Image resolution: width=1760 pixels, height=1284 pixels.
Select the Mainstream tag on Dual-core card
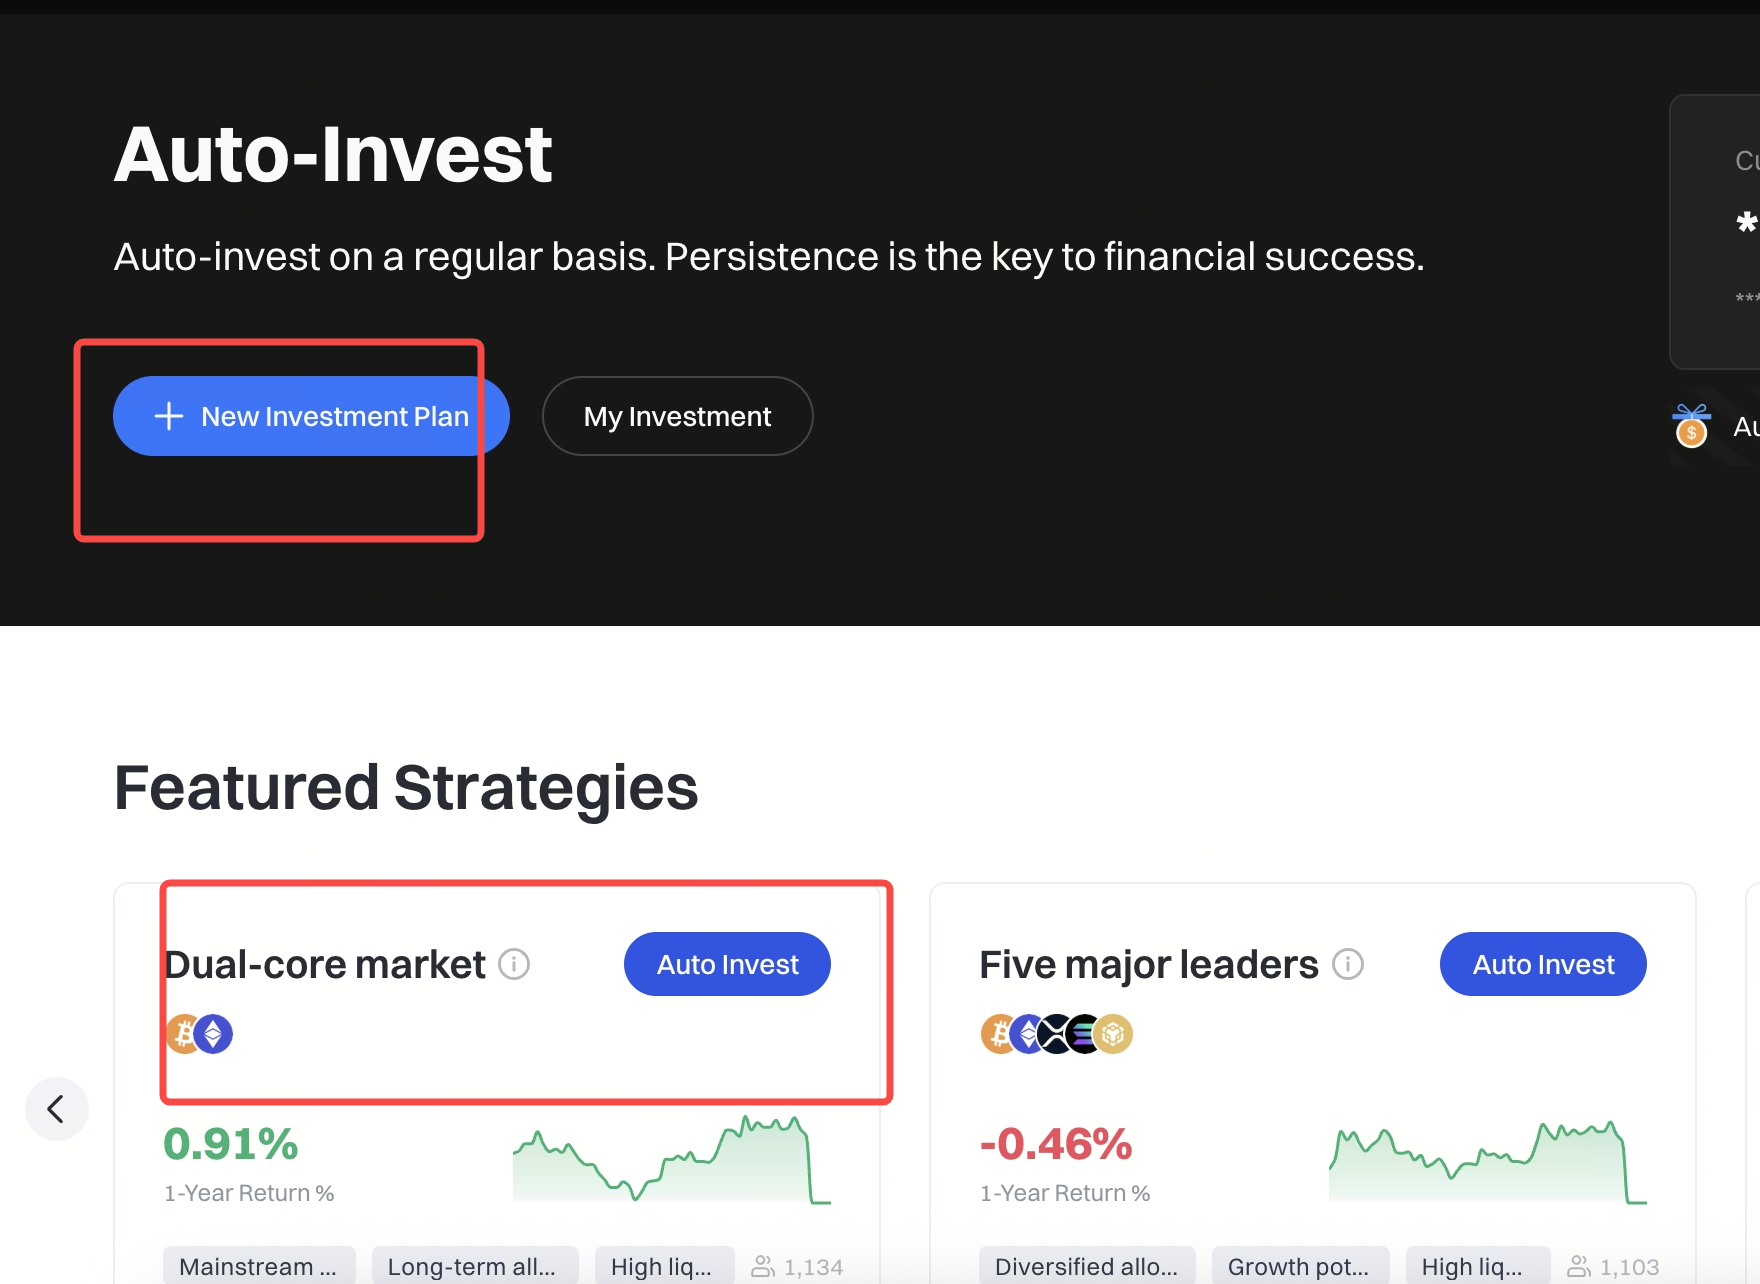click(x=259, y=1266)
